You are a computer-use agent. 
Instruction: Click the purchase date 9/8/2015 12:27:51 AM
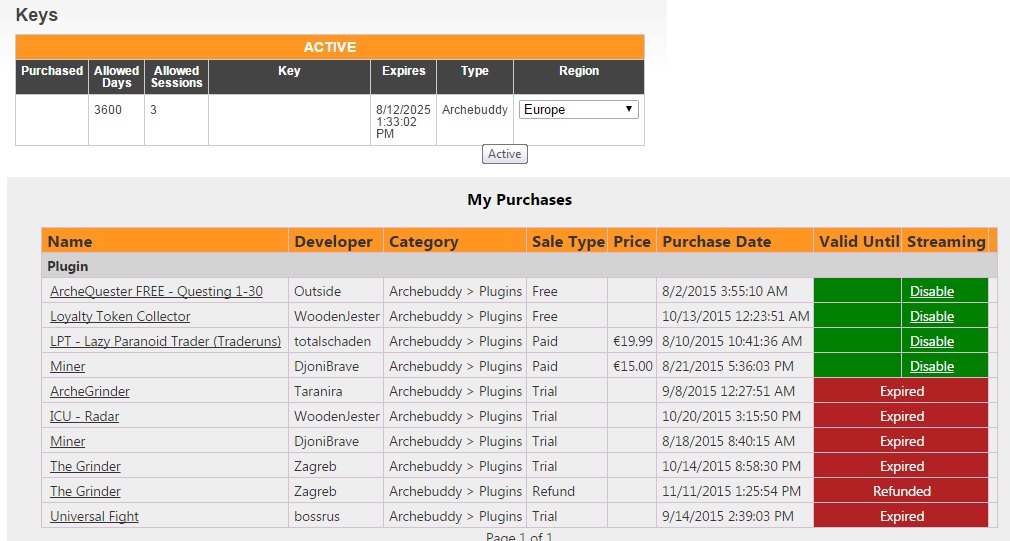pyautogui.click(x=728, y=392)
